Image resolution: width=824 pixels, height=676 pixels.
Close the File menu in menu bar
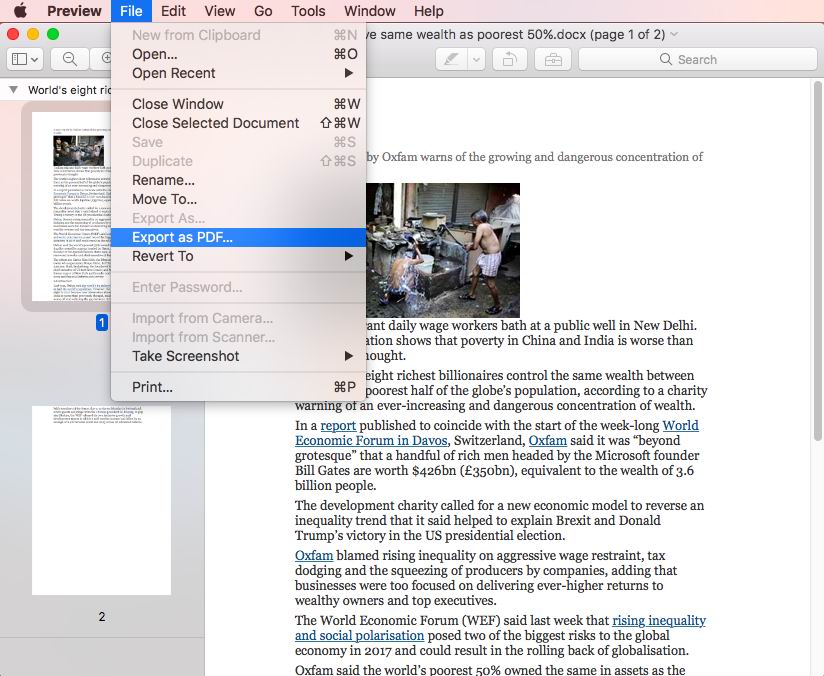[131, 11]
